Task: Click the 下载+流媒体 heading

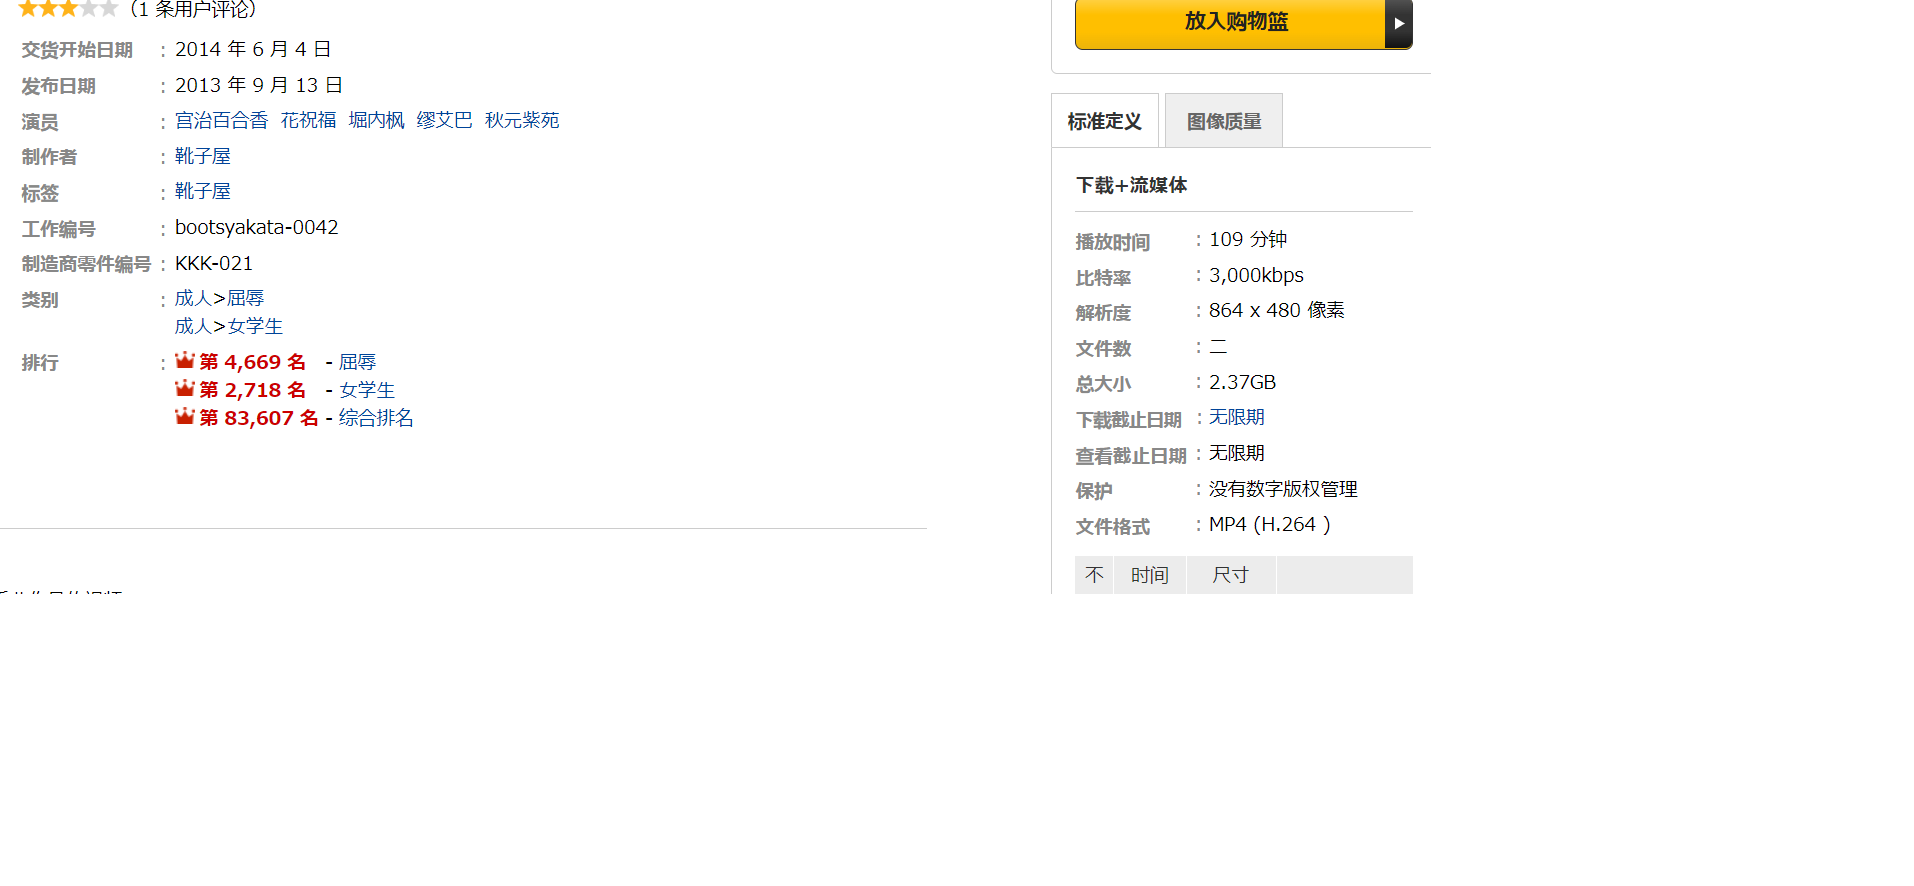Action: coord(1132,185)
